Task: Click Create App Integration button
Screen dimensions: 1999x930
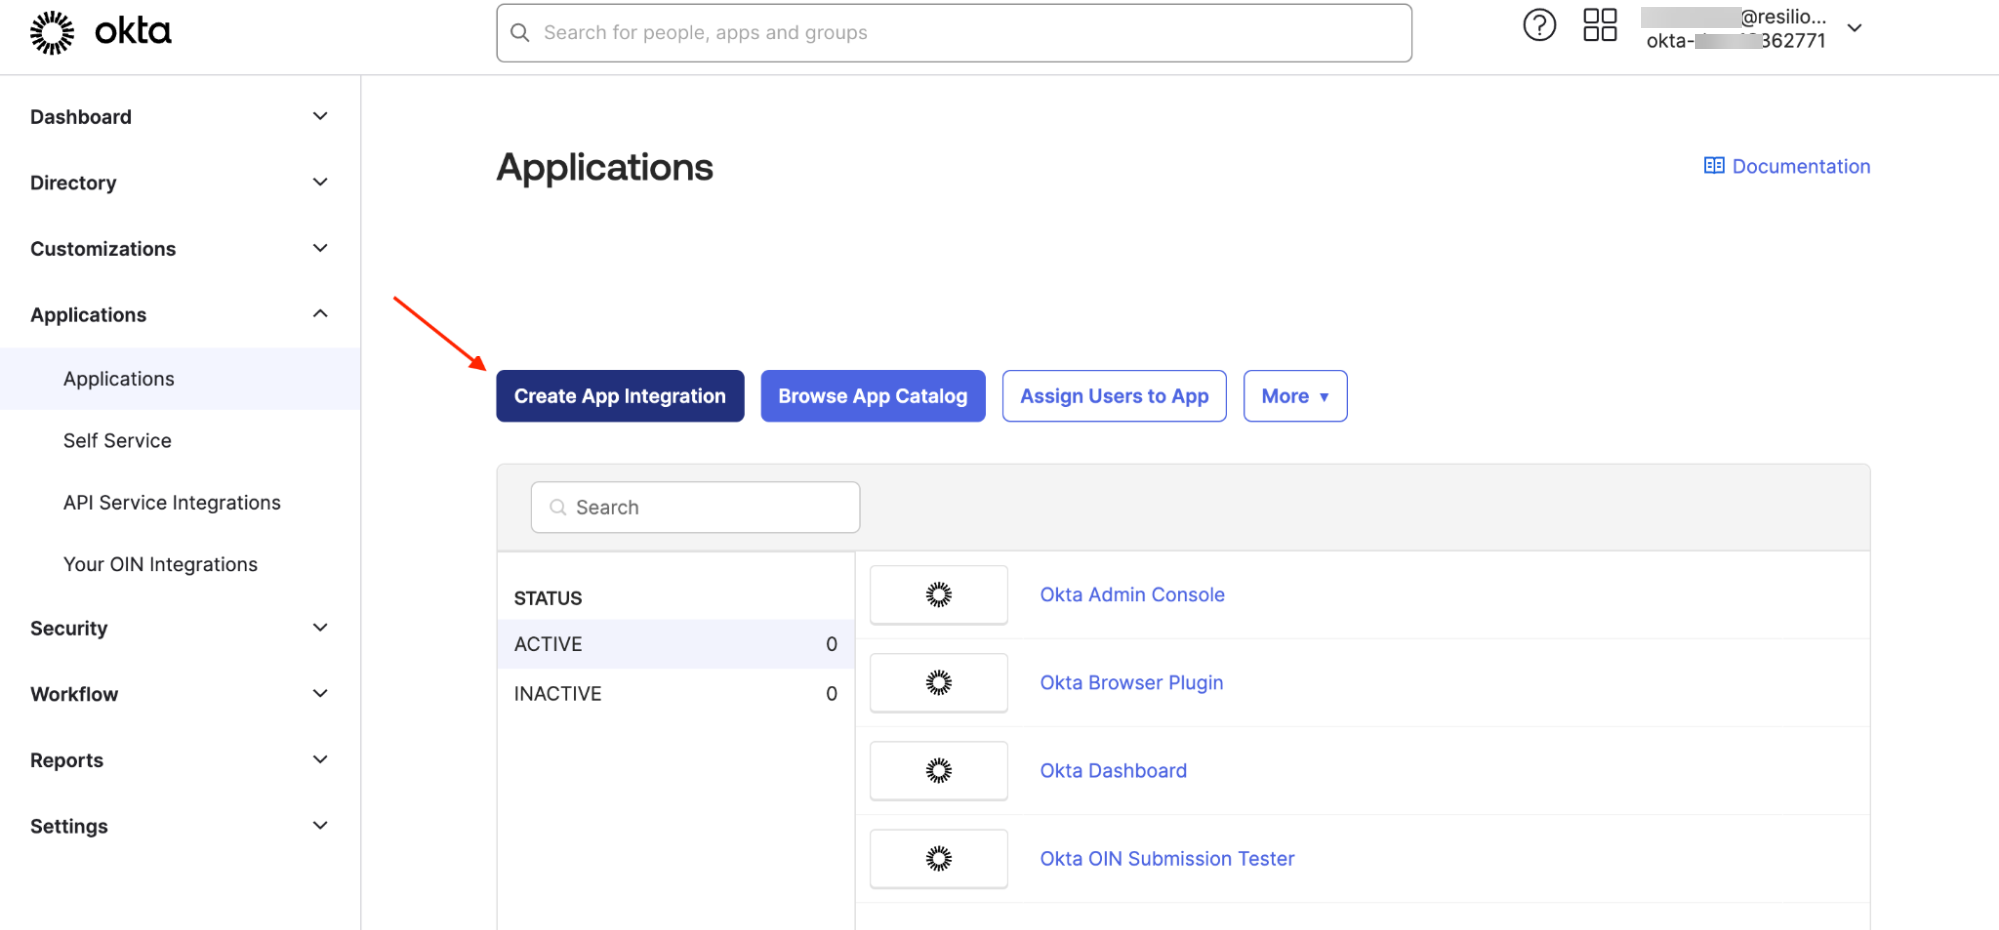Action: tap(619, 396)
